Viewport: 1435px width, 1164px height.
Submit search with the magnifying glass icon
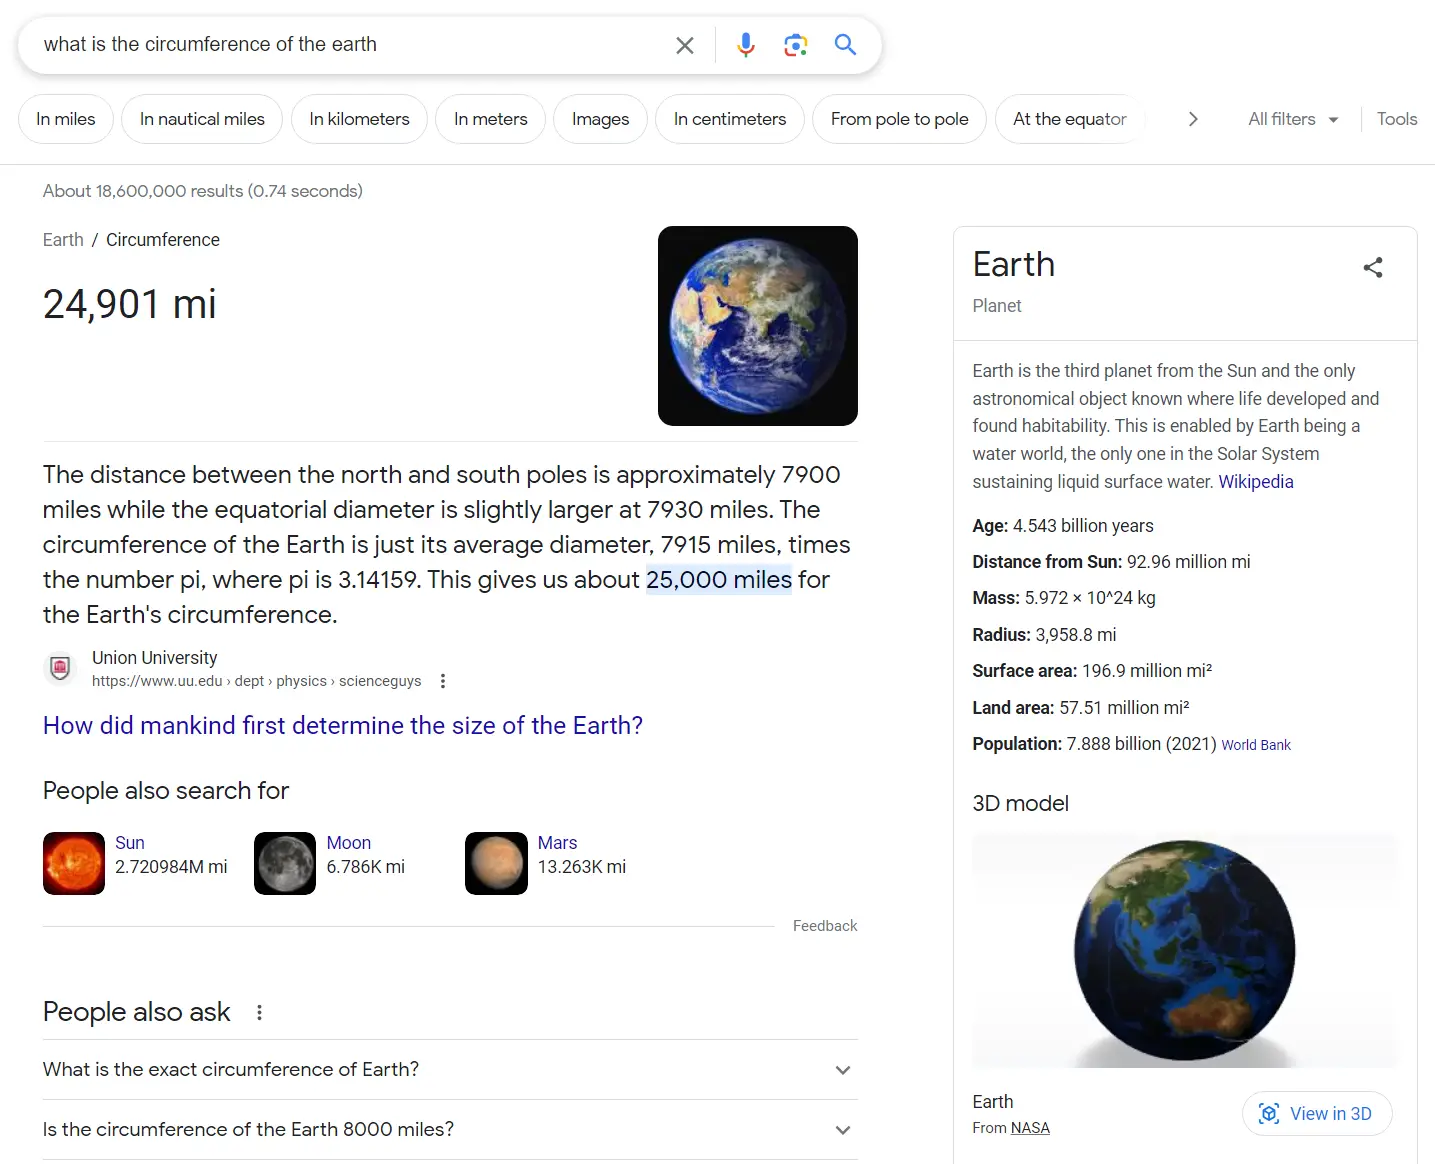click(x=846, y=45)
